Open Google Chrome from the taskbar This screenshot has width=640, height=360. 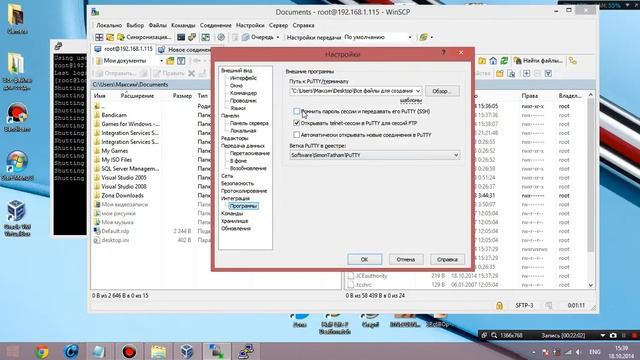[41, 351]
